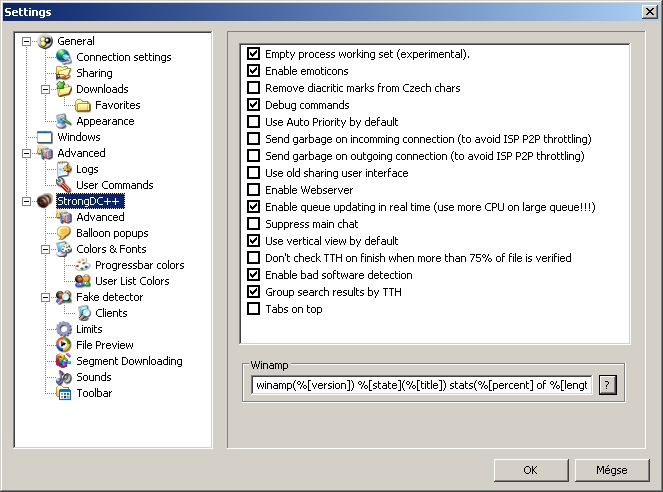The image size is (663, 492).
Task: Open the Toolbar settings page
Action: pos(94,393)
